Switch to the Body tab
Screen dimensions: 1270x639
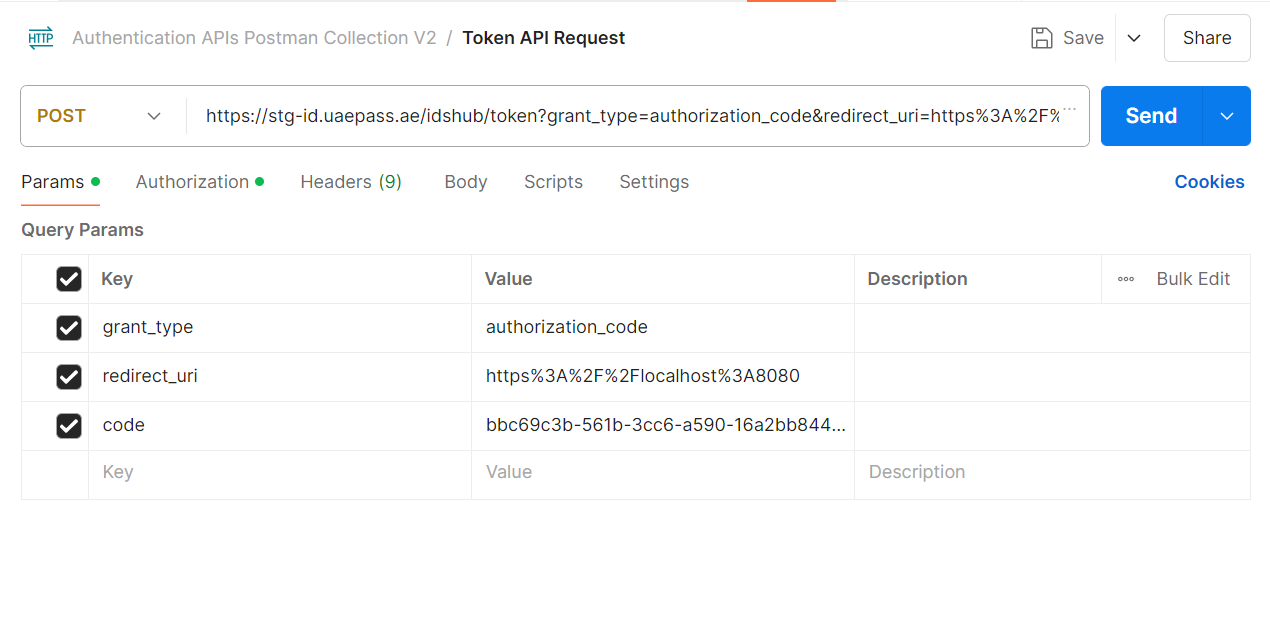click(465, 182)
